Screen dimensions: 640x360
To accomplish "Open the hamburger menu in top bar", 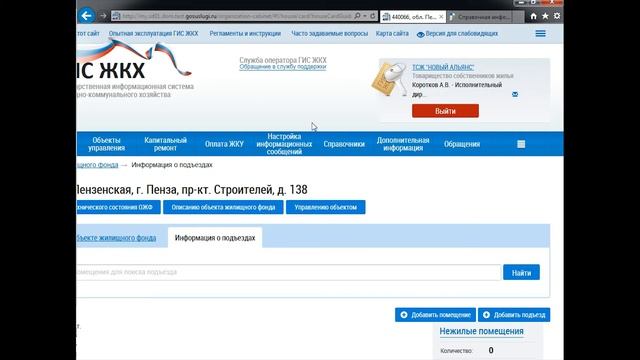I will pyautogui.click(x=540, y=33).
